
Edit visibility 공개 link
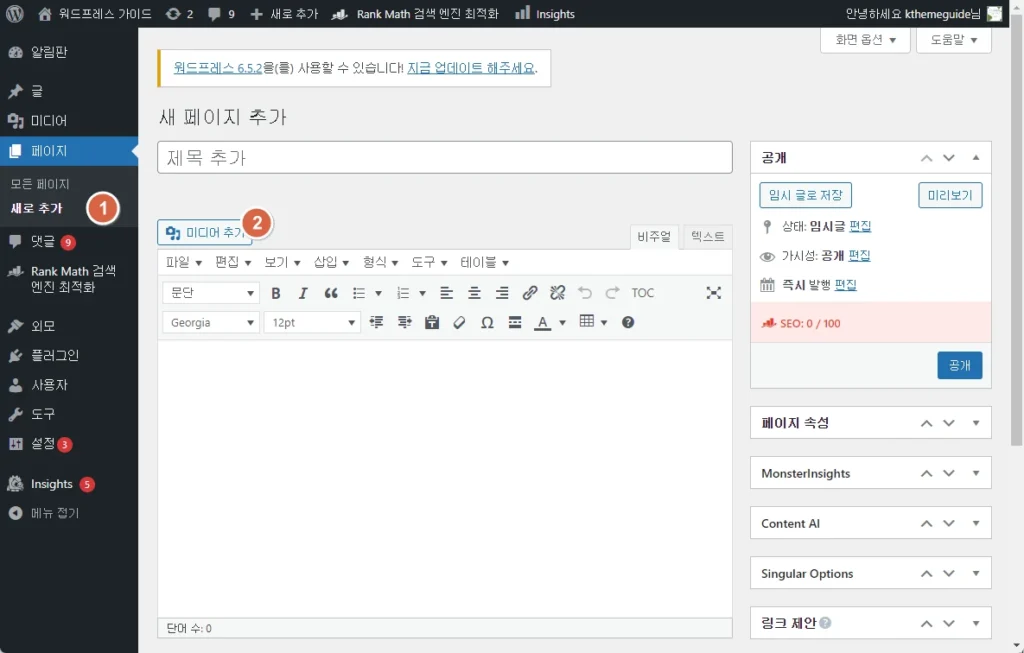(x=859, y=256)
